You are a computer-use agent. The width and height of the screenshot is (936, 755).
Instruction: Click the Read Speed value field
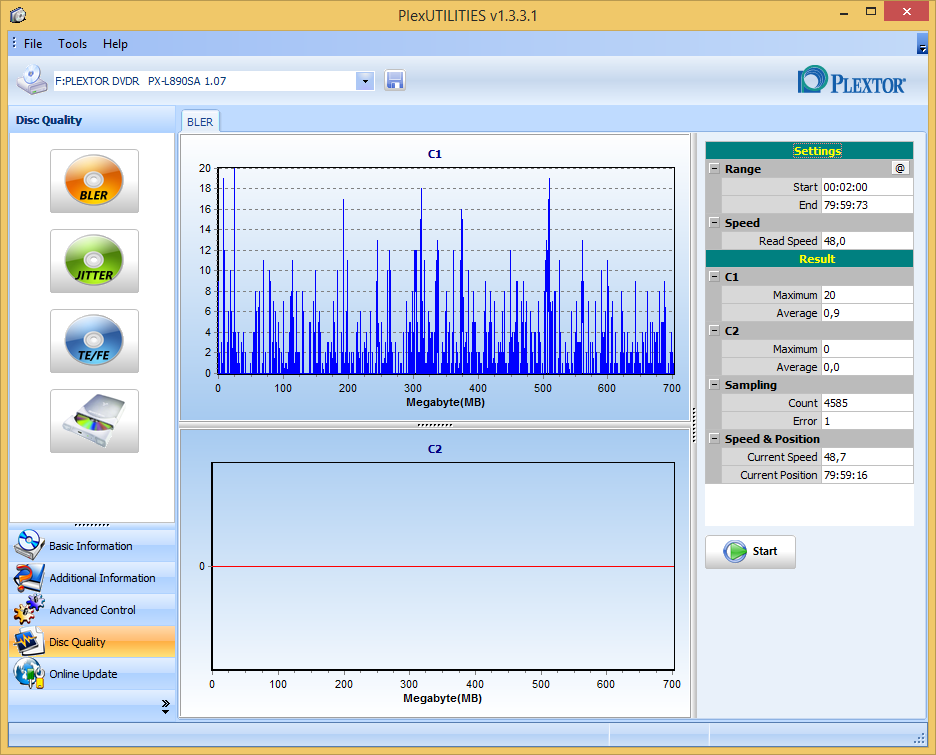coord(867,241)
